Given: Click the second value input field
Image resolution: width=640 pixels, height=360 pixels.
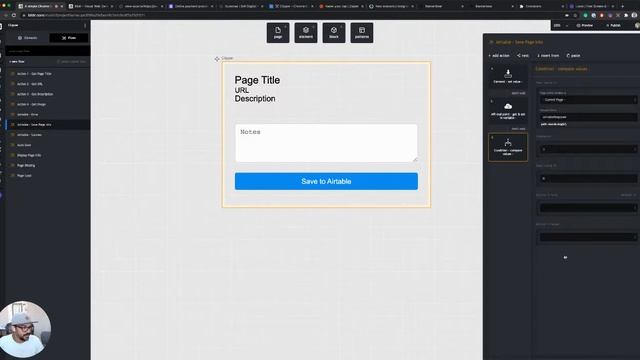Looking at the screenshot, I should click(588, 178).
